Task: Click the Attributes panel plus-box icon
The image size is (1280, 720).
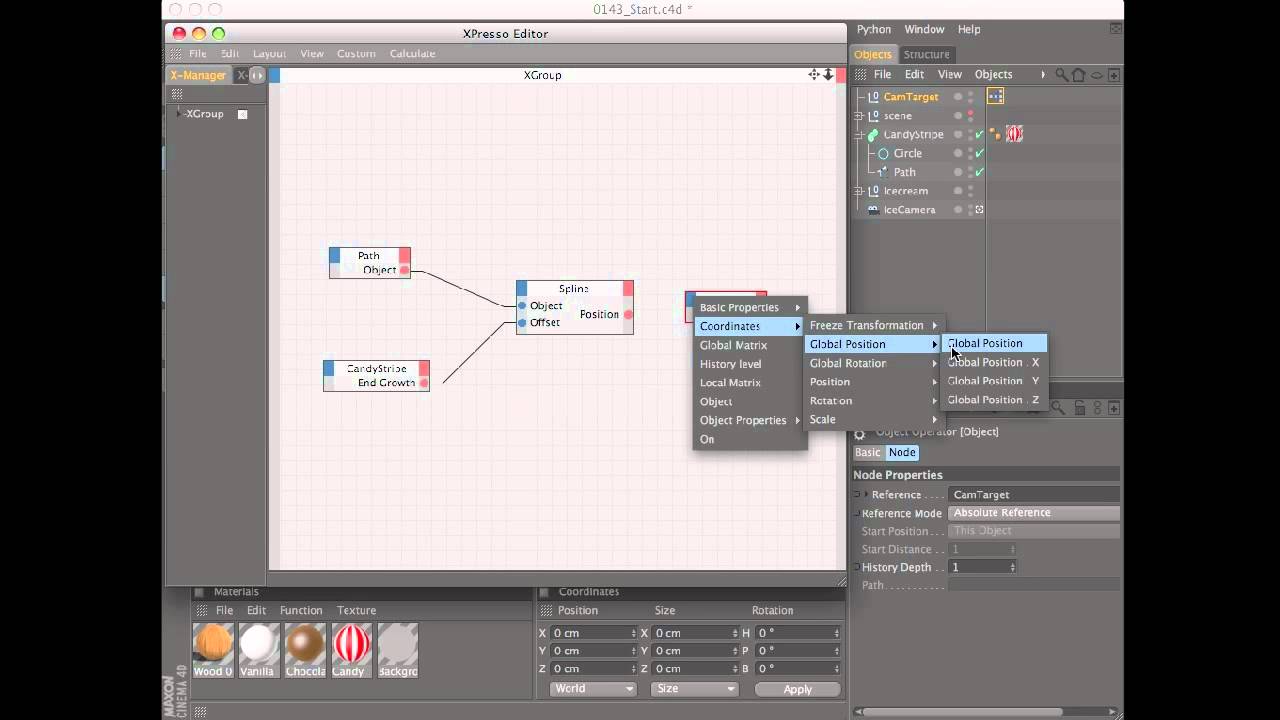Action: pos(1113,408)
